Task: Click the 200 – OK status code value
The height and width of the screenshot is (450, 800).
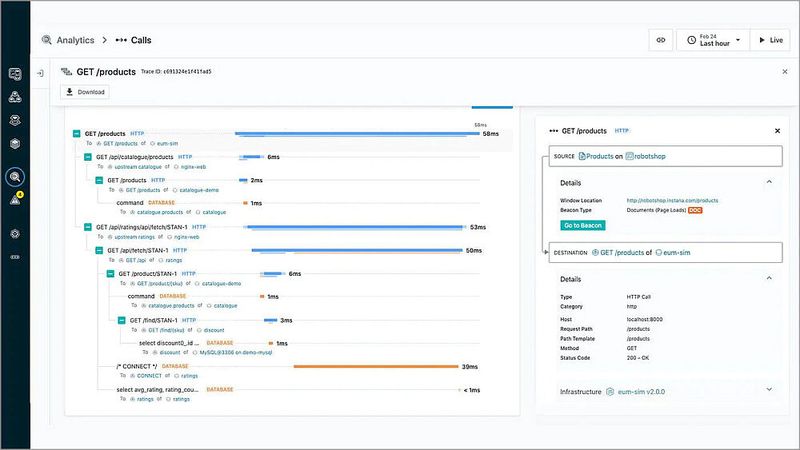Action: pyautogui.click(x=638, y=358)
